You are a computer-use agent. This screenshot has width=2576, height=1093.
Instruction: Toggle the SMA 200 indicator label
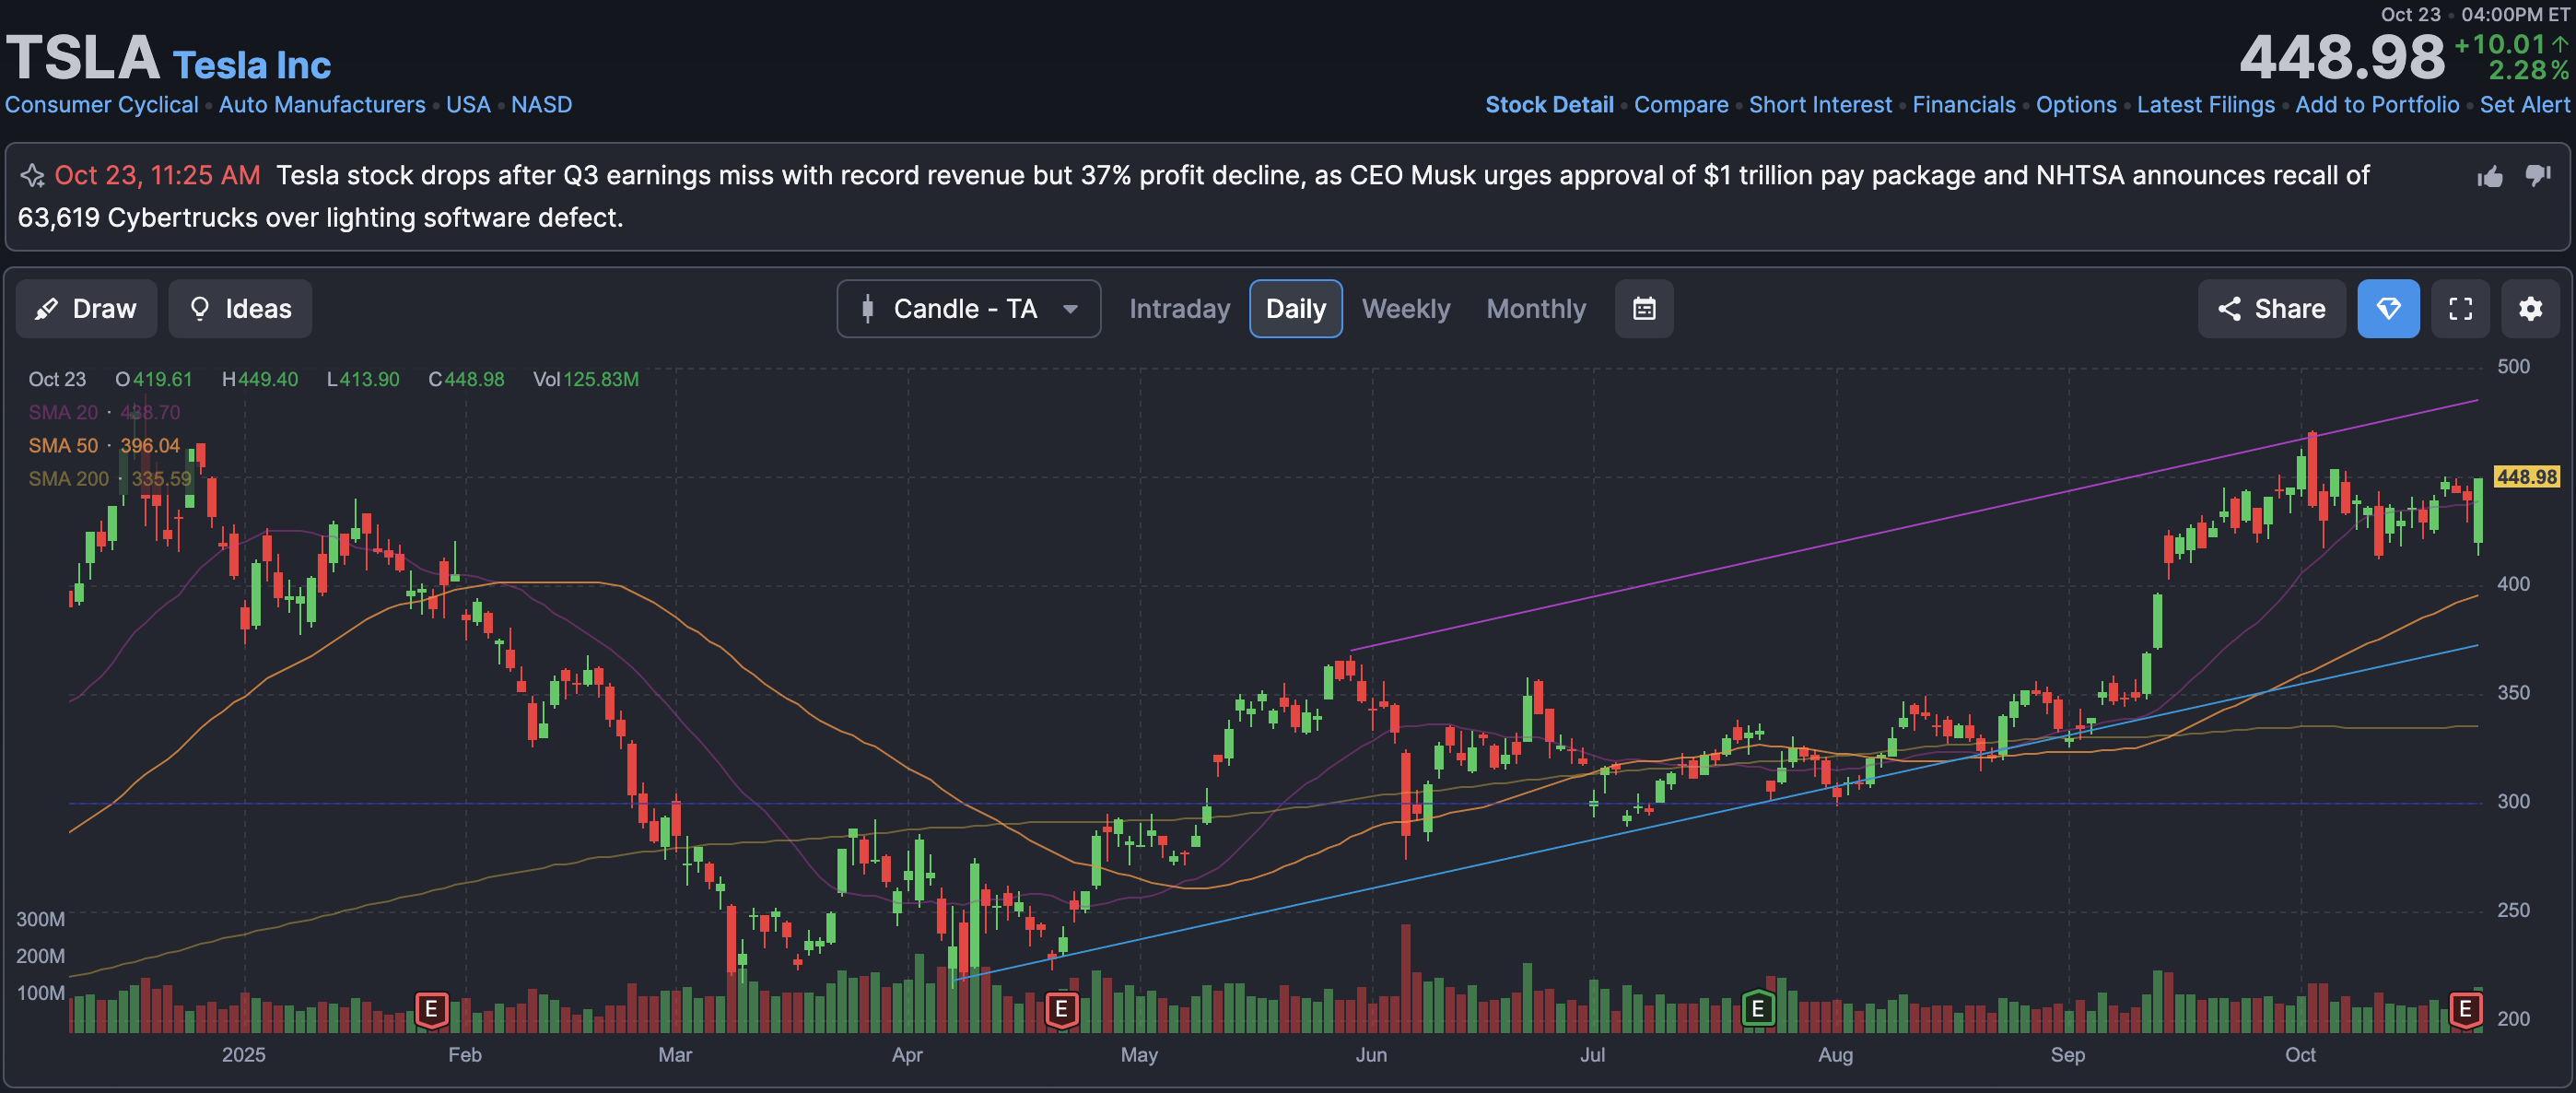coord(68,478)
